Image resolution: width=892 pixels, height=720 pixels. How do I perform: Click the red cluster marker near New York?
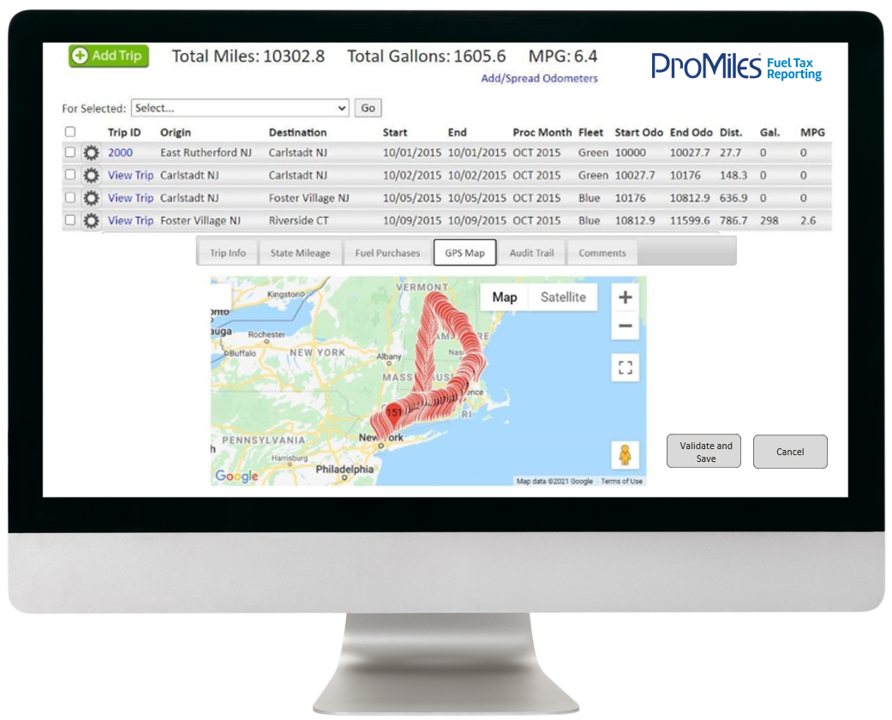click(x=394, y=414)
